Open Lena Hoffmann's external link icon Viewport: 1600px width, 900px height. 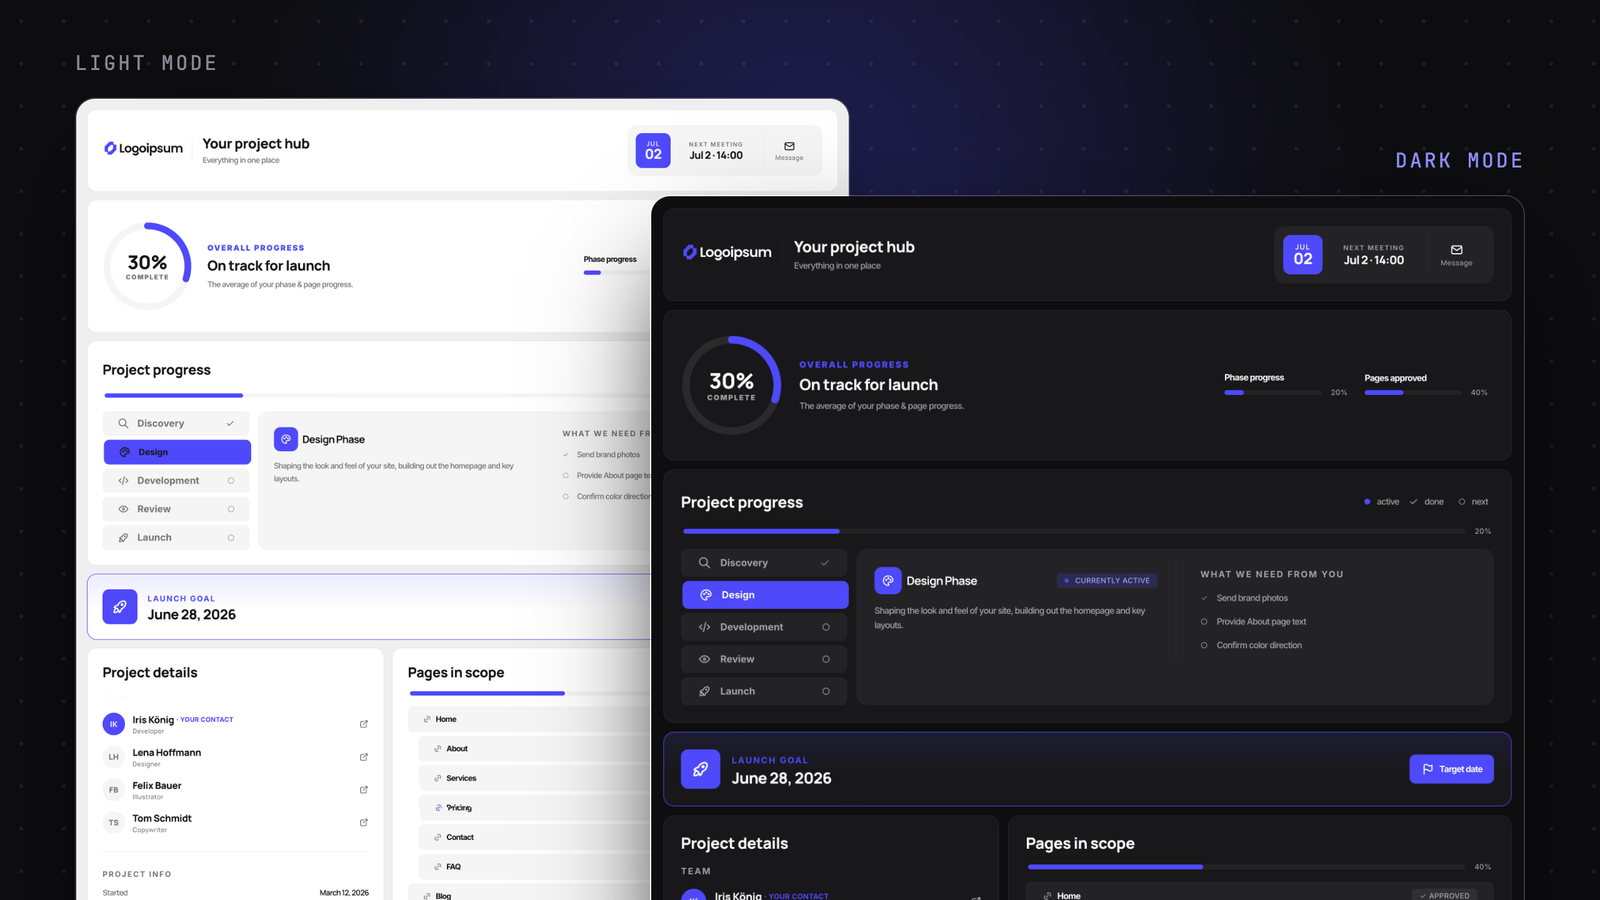click(363, 756)
